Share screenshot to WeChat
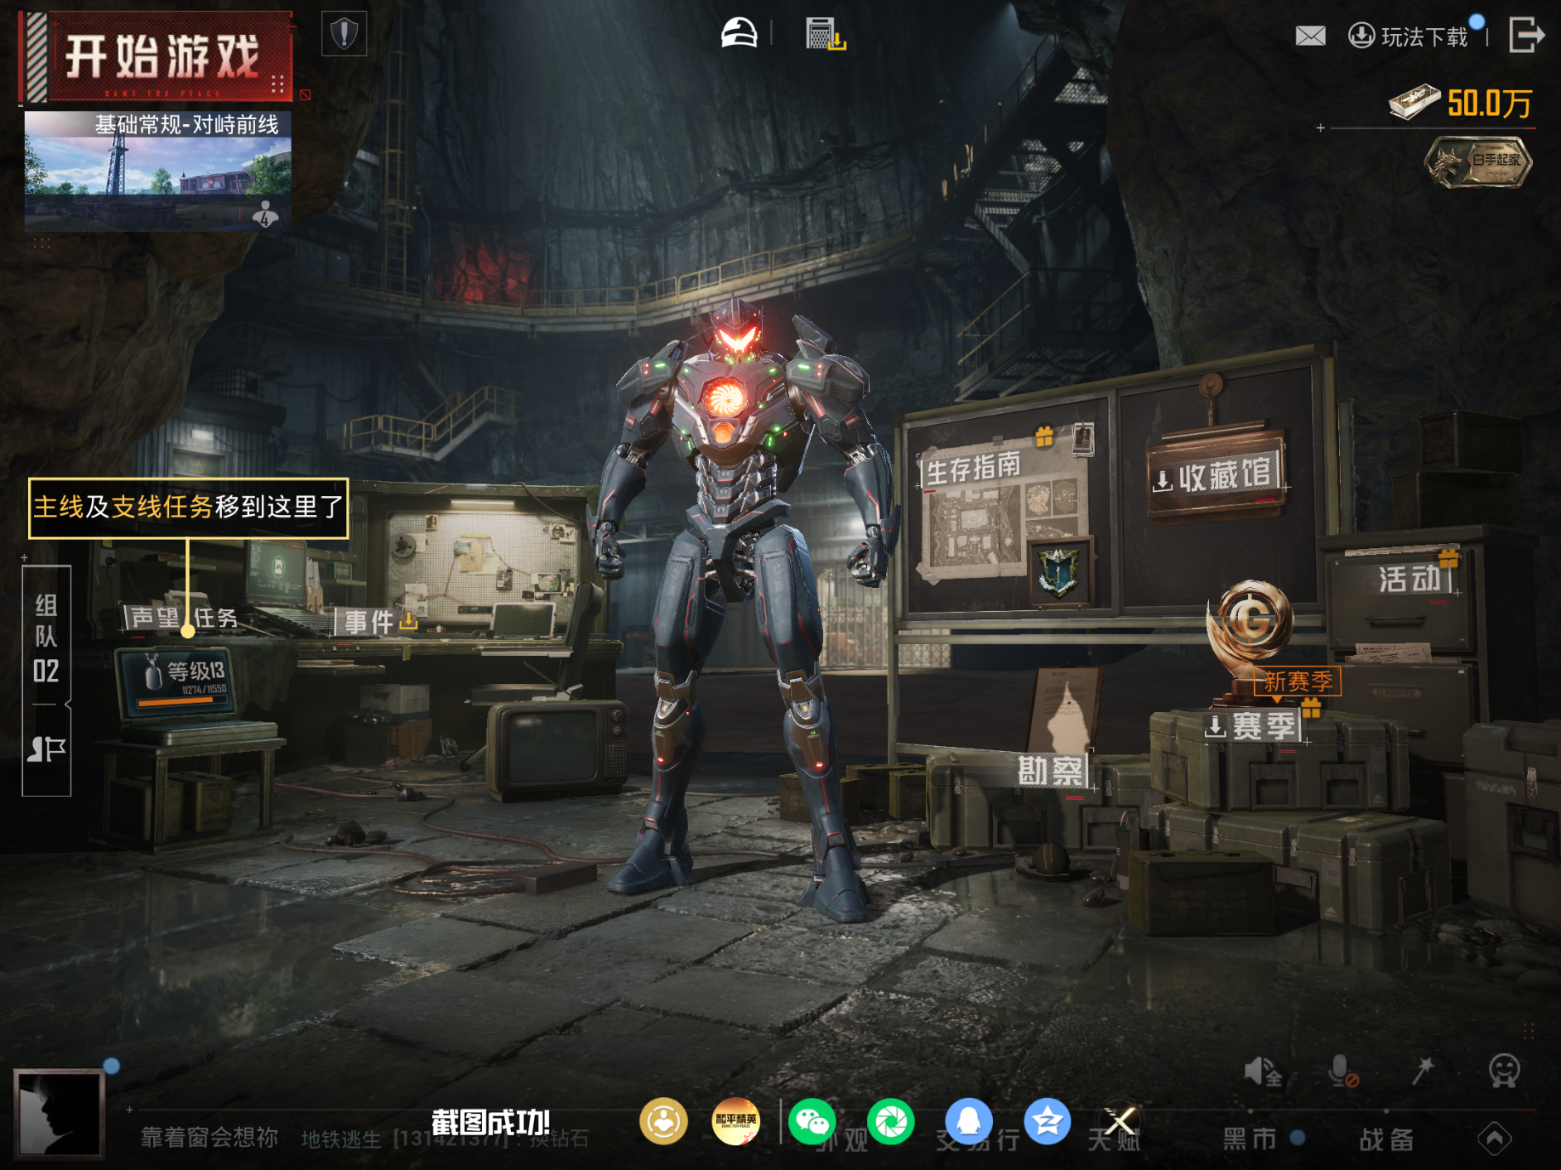Image resolution: width=1561 pixels, height=1170 pixels. (x=812, y=1121)
